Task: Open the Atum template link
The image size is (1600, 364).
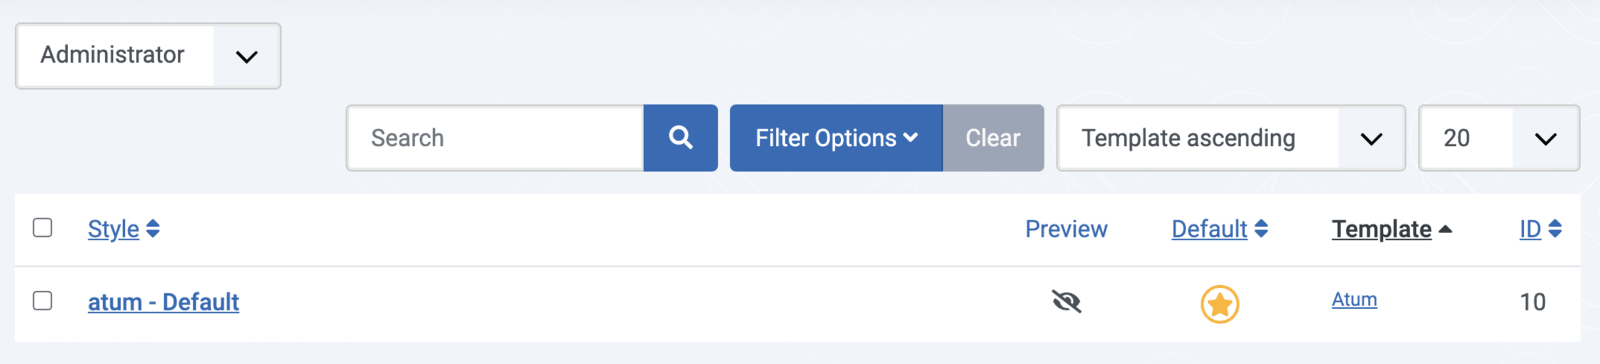Action: 1354,299
